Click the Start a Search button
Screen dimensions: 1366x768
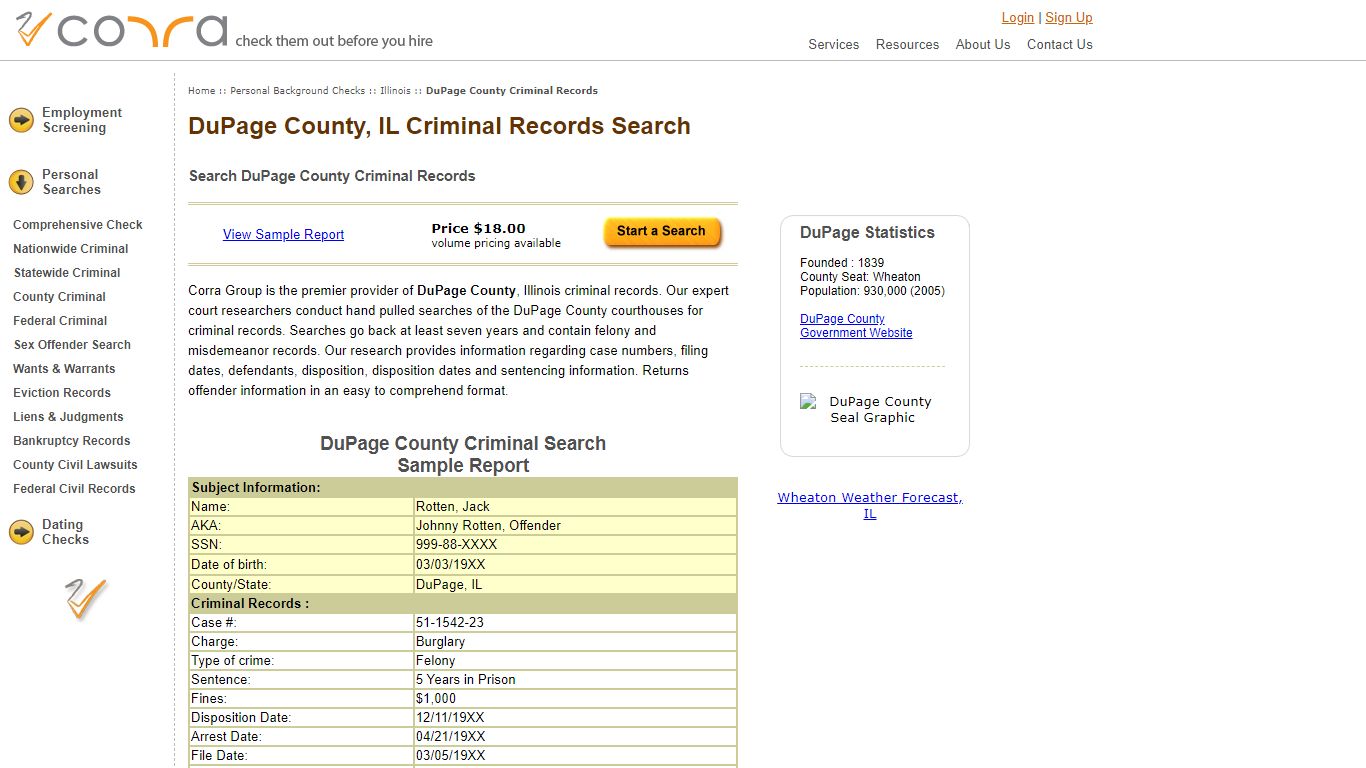[x=662, y=232]
